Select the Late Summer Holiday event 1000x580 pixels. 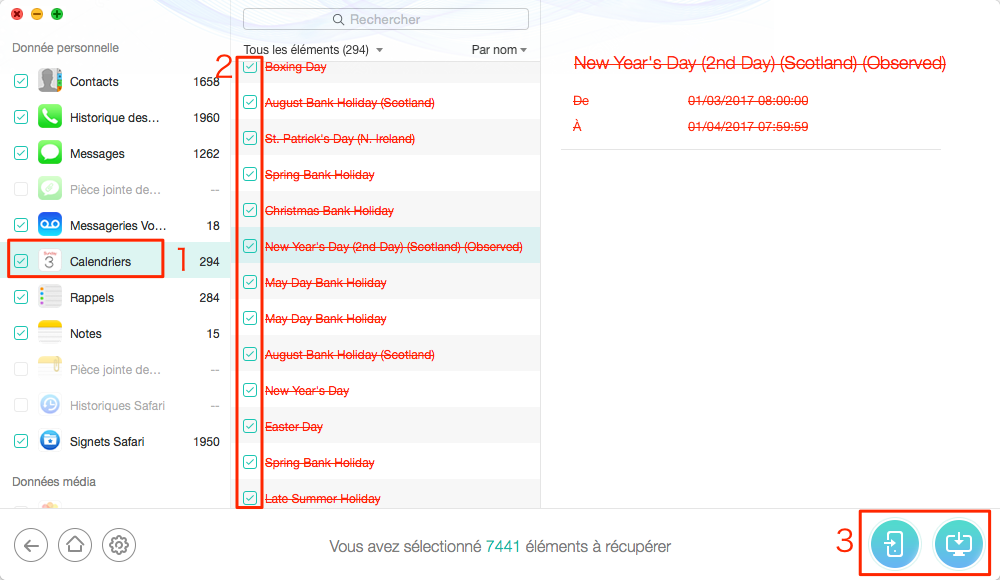click(323, 498)
